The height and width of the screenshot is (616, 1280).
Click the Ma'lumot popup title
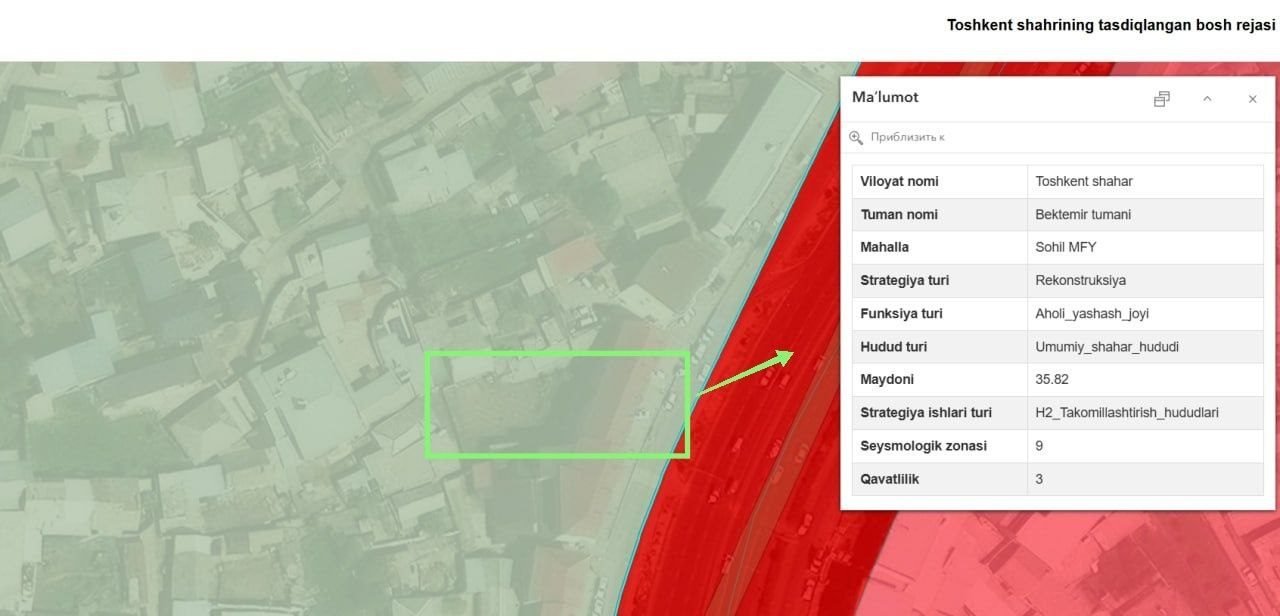coord(885,97)
